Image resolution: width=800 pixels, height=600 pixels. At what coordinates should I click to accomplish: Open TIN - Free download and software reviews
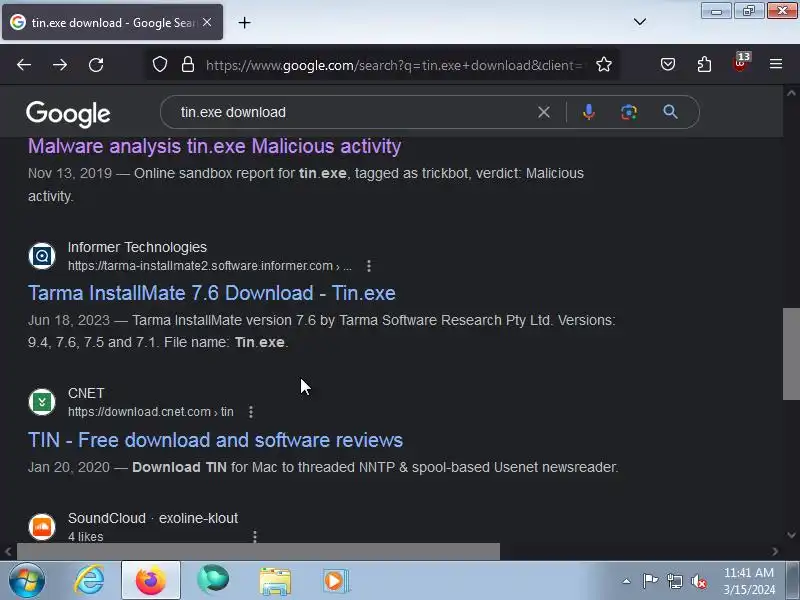pos(215,440)
